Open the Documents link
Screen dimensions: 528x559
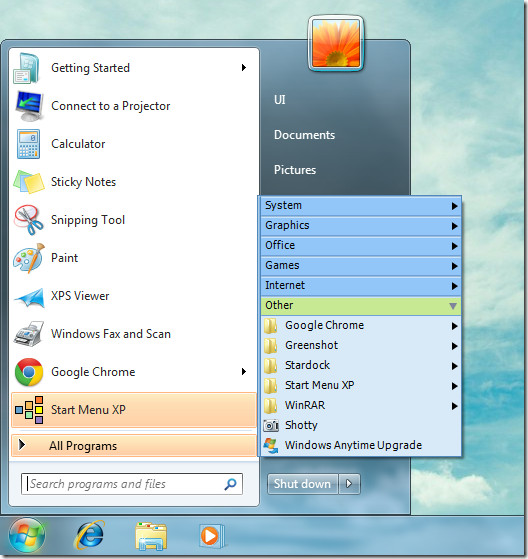click(304, 135)
